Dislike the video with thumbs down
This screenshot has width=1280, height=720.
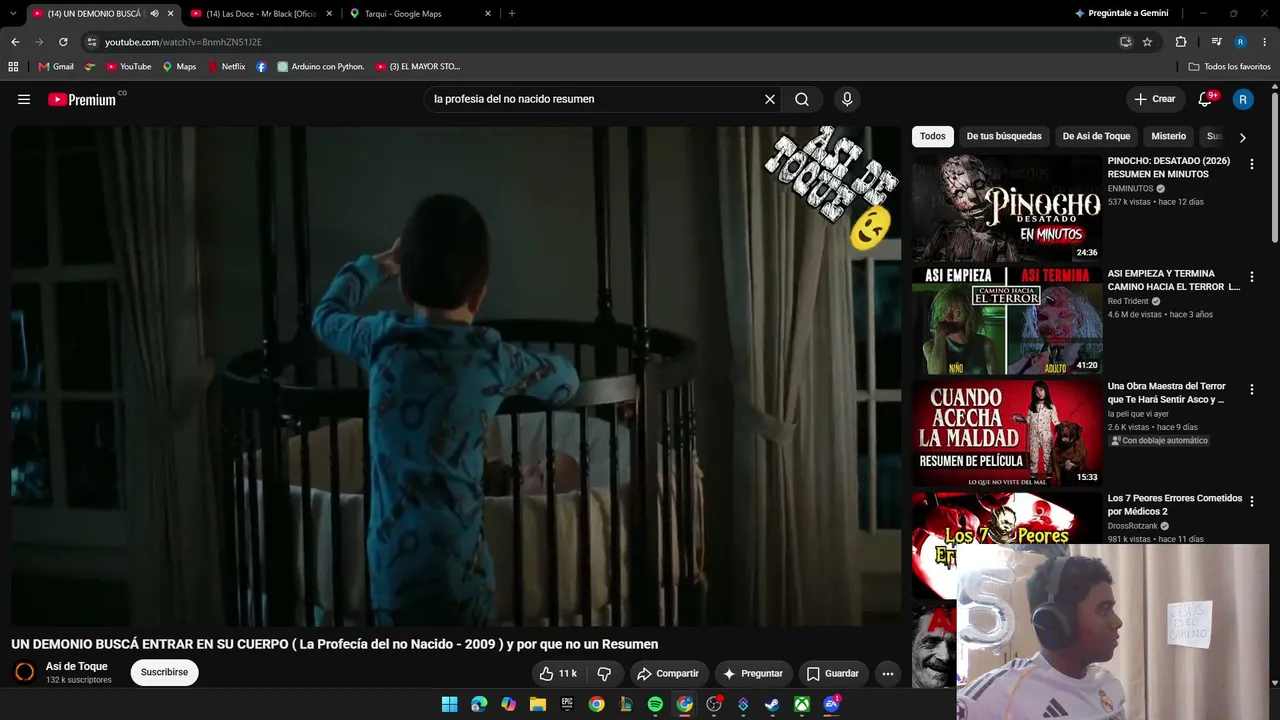pyautogui.click(x=604, y=674)
